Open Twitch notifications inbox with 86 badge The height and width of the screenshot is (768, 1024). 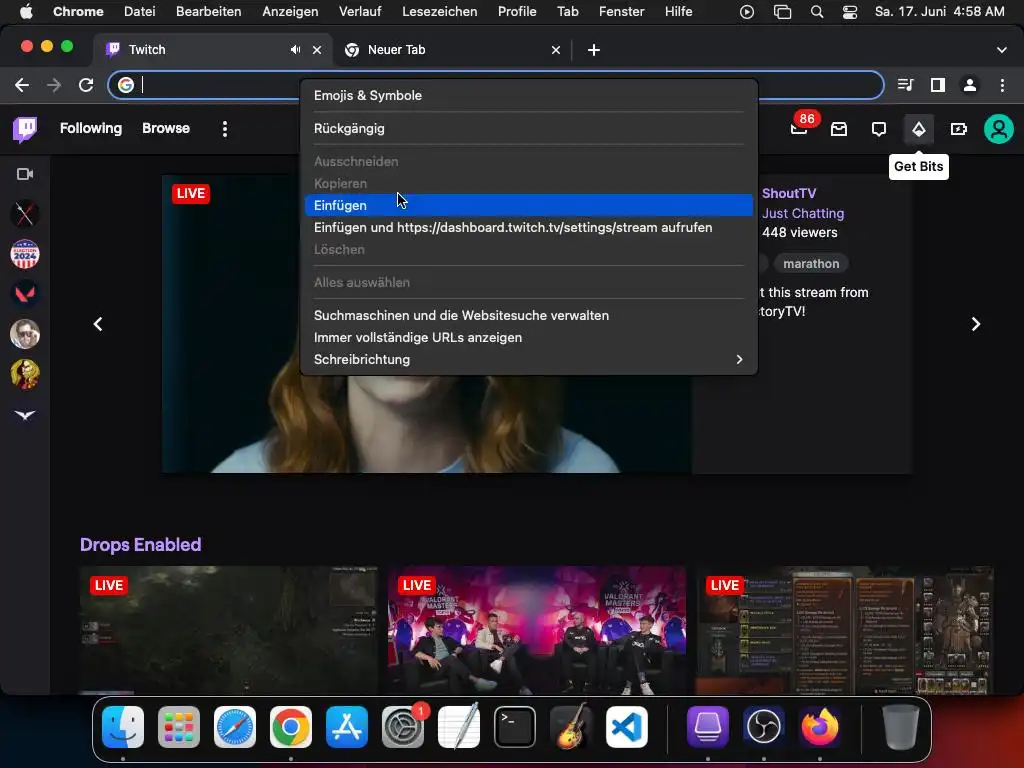tap(799, 129)
